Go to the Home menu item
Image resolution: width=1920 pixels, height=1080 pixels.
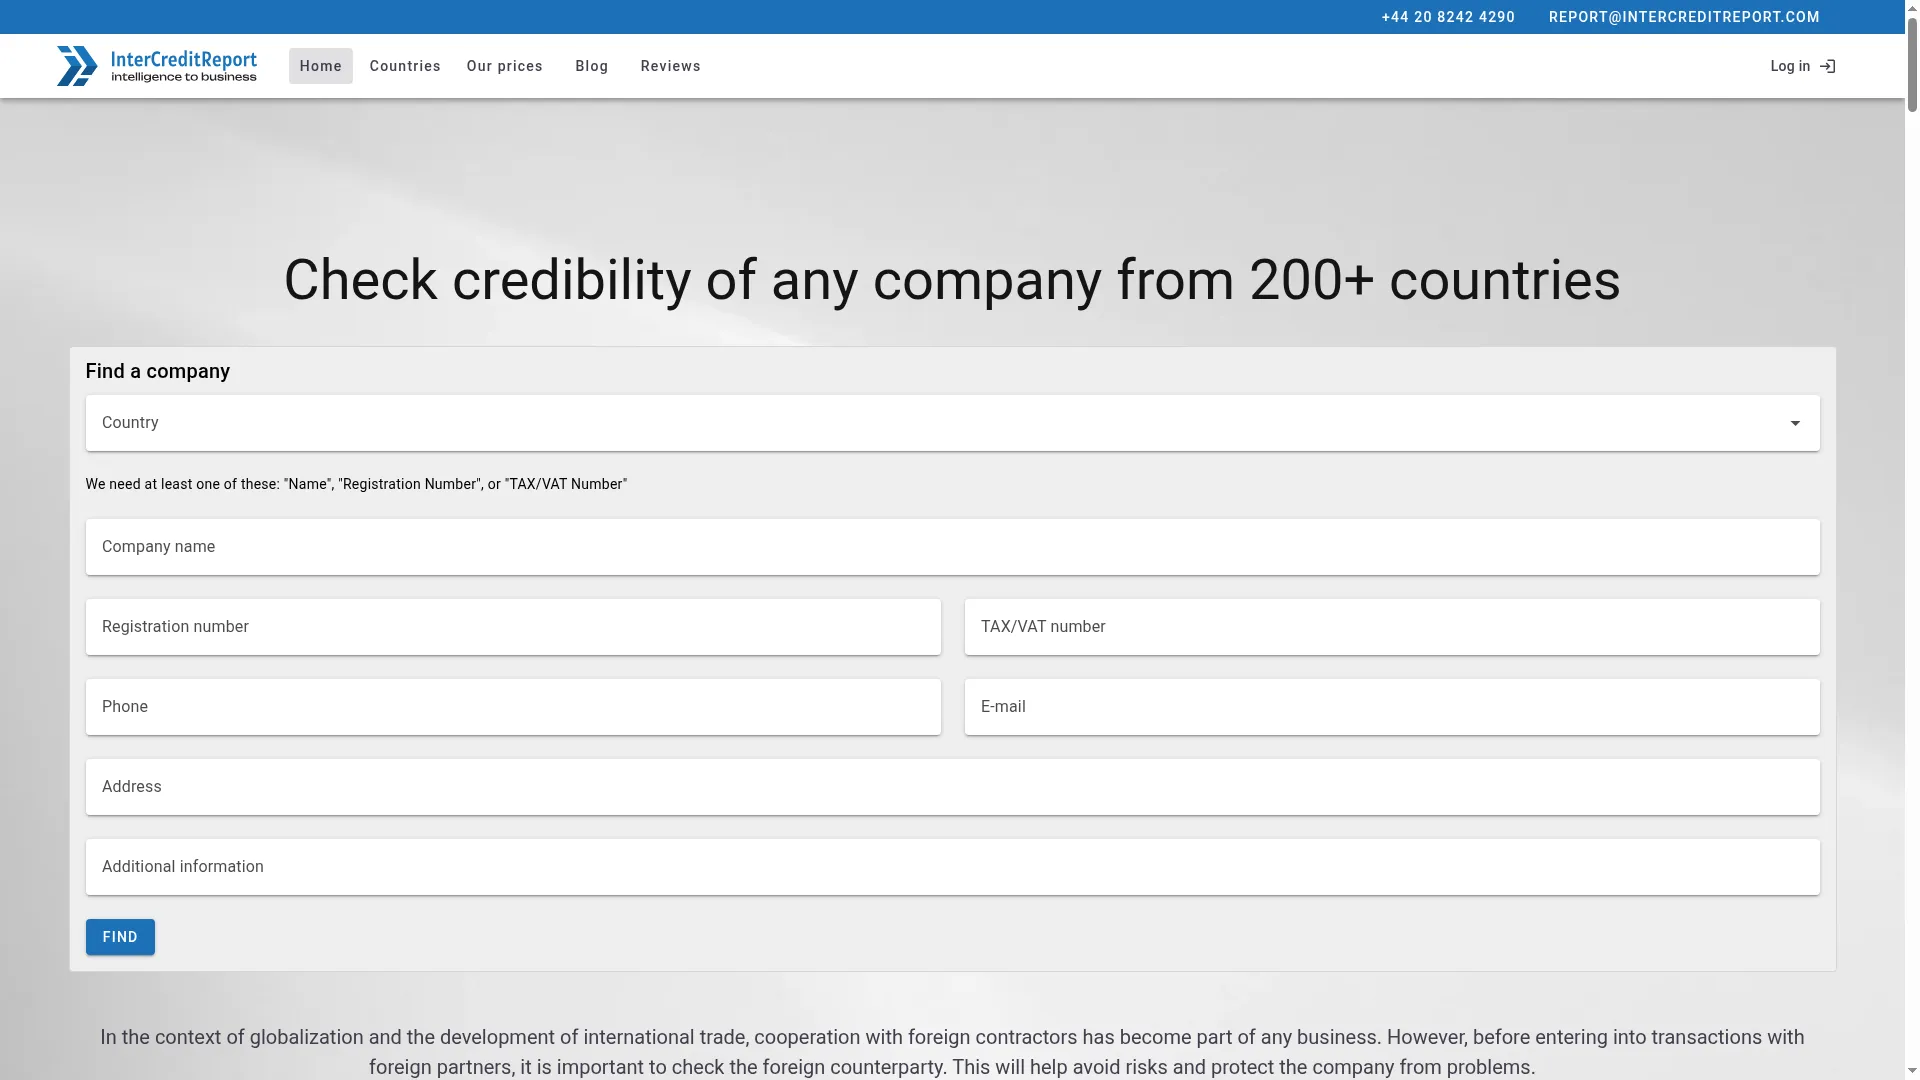pyautogui.click(x=321, y=66)
